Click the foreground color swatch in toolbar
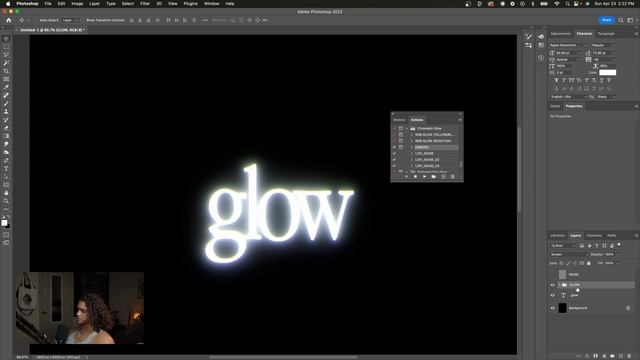The image size is (640, 360). tap(4, 223)
